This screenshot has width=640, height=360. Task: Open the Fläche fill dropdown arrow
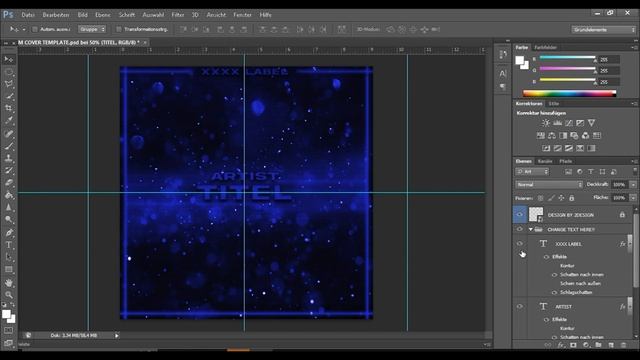633,198
